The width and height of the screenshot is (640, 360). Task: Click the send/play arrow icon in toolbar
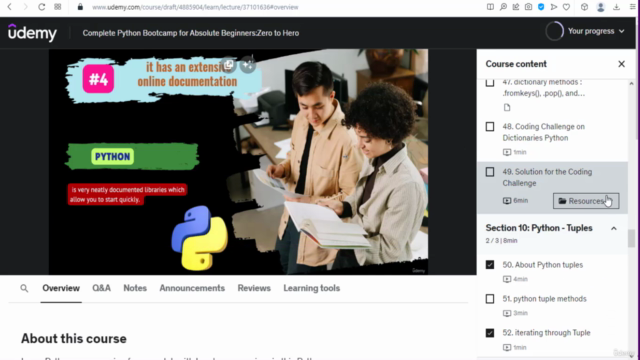pos(553,7)
